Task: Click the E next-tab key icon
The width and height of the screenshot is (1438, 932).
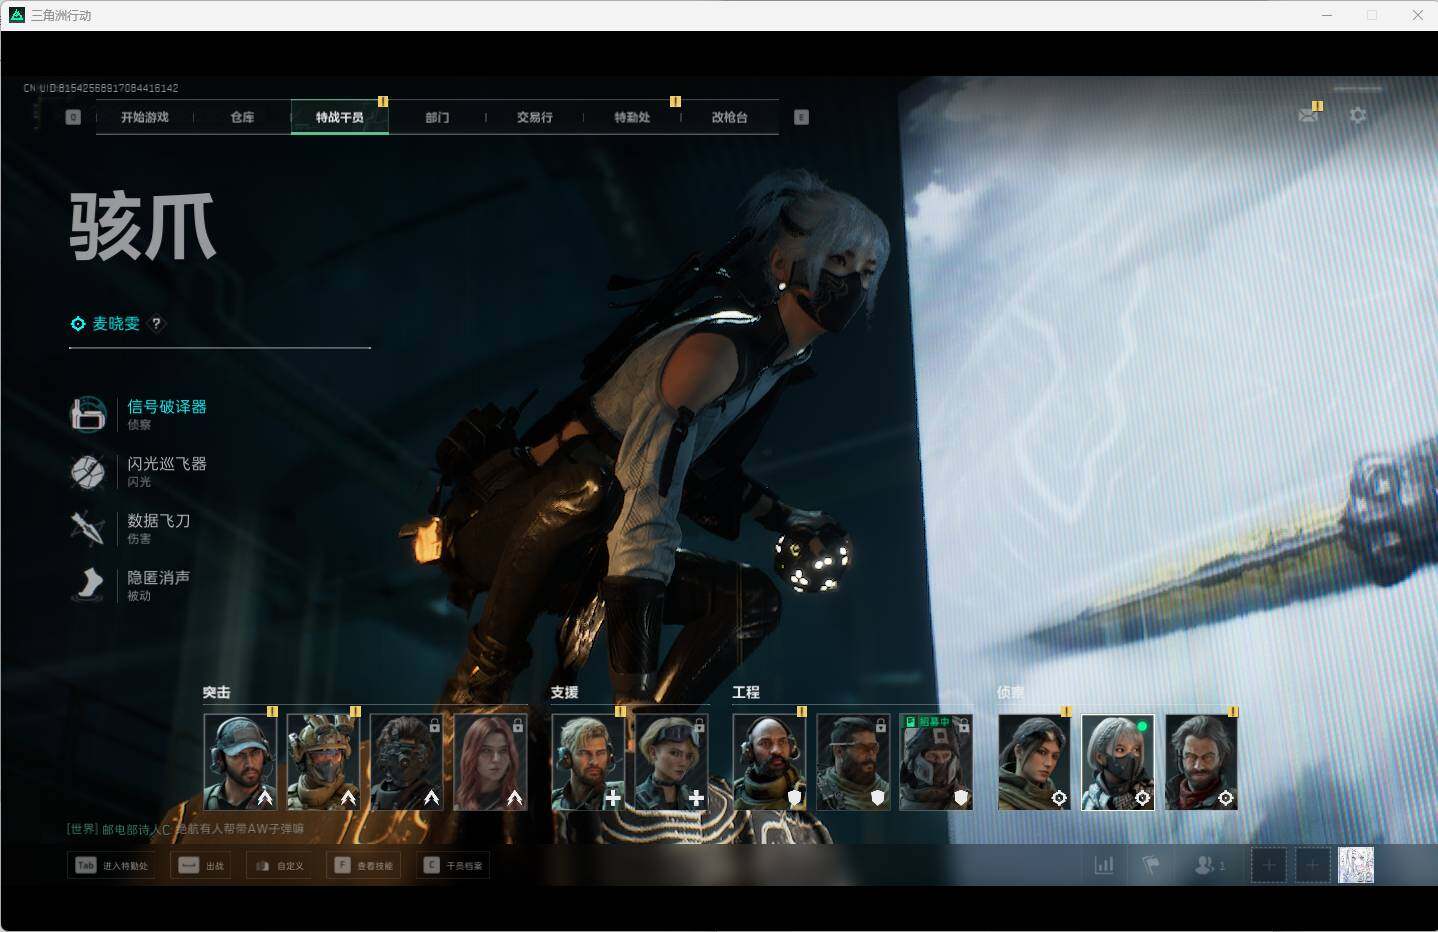Action: pyautogui.click(x=801, y=117)
